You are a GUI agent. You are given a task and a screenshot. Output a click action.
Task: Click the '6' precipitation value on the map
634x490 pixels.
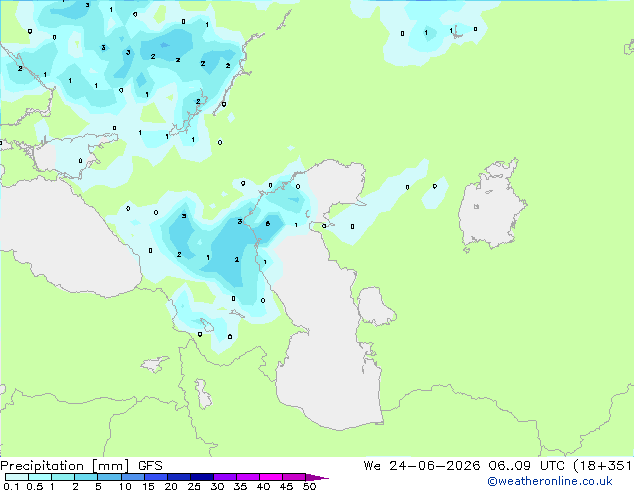tap(268, 224)
